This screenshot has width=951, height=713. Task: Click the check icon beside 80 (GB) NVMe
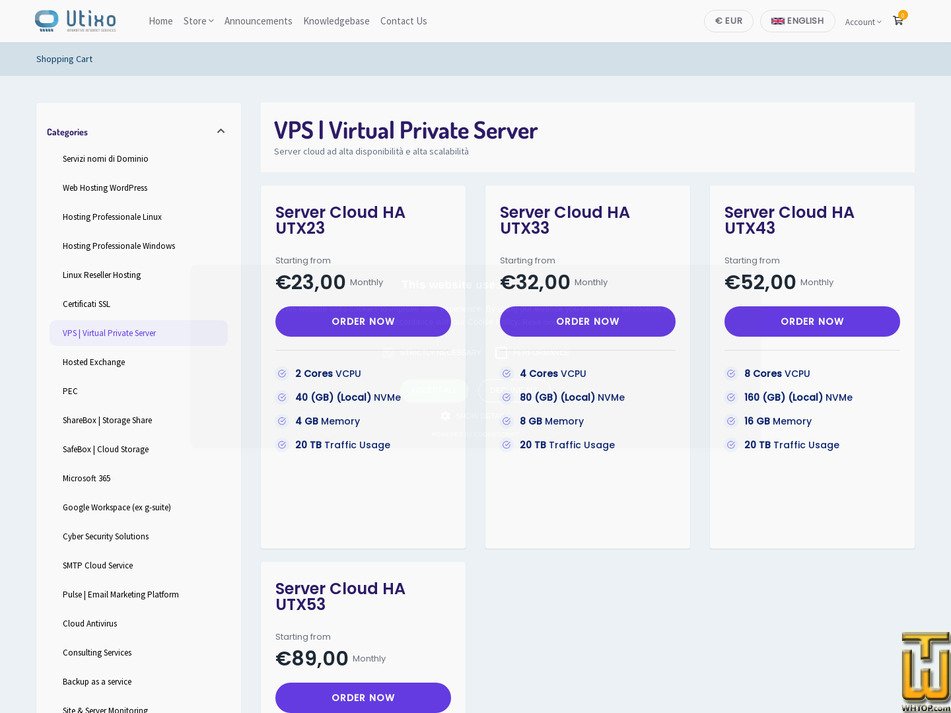click(x=506, y=397)
